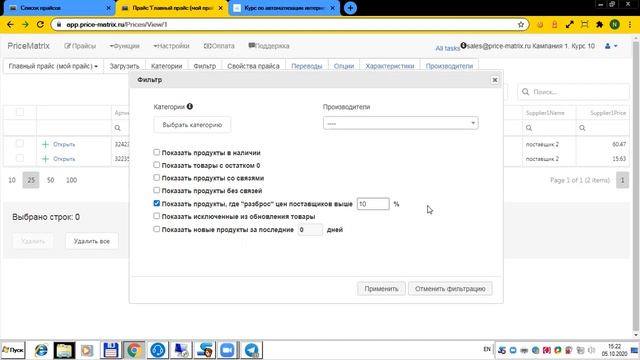640x360 pixels.
Task: Enable Показать новые продукты за последние
Action: tap(157, 229)
